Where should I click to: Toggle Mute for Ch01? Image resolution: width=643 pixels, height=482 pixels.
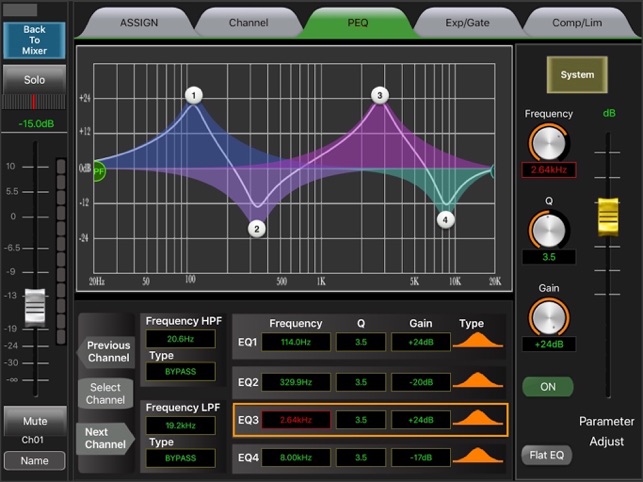(35, 421)
